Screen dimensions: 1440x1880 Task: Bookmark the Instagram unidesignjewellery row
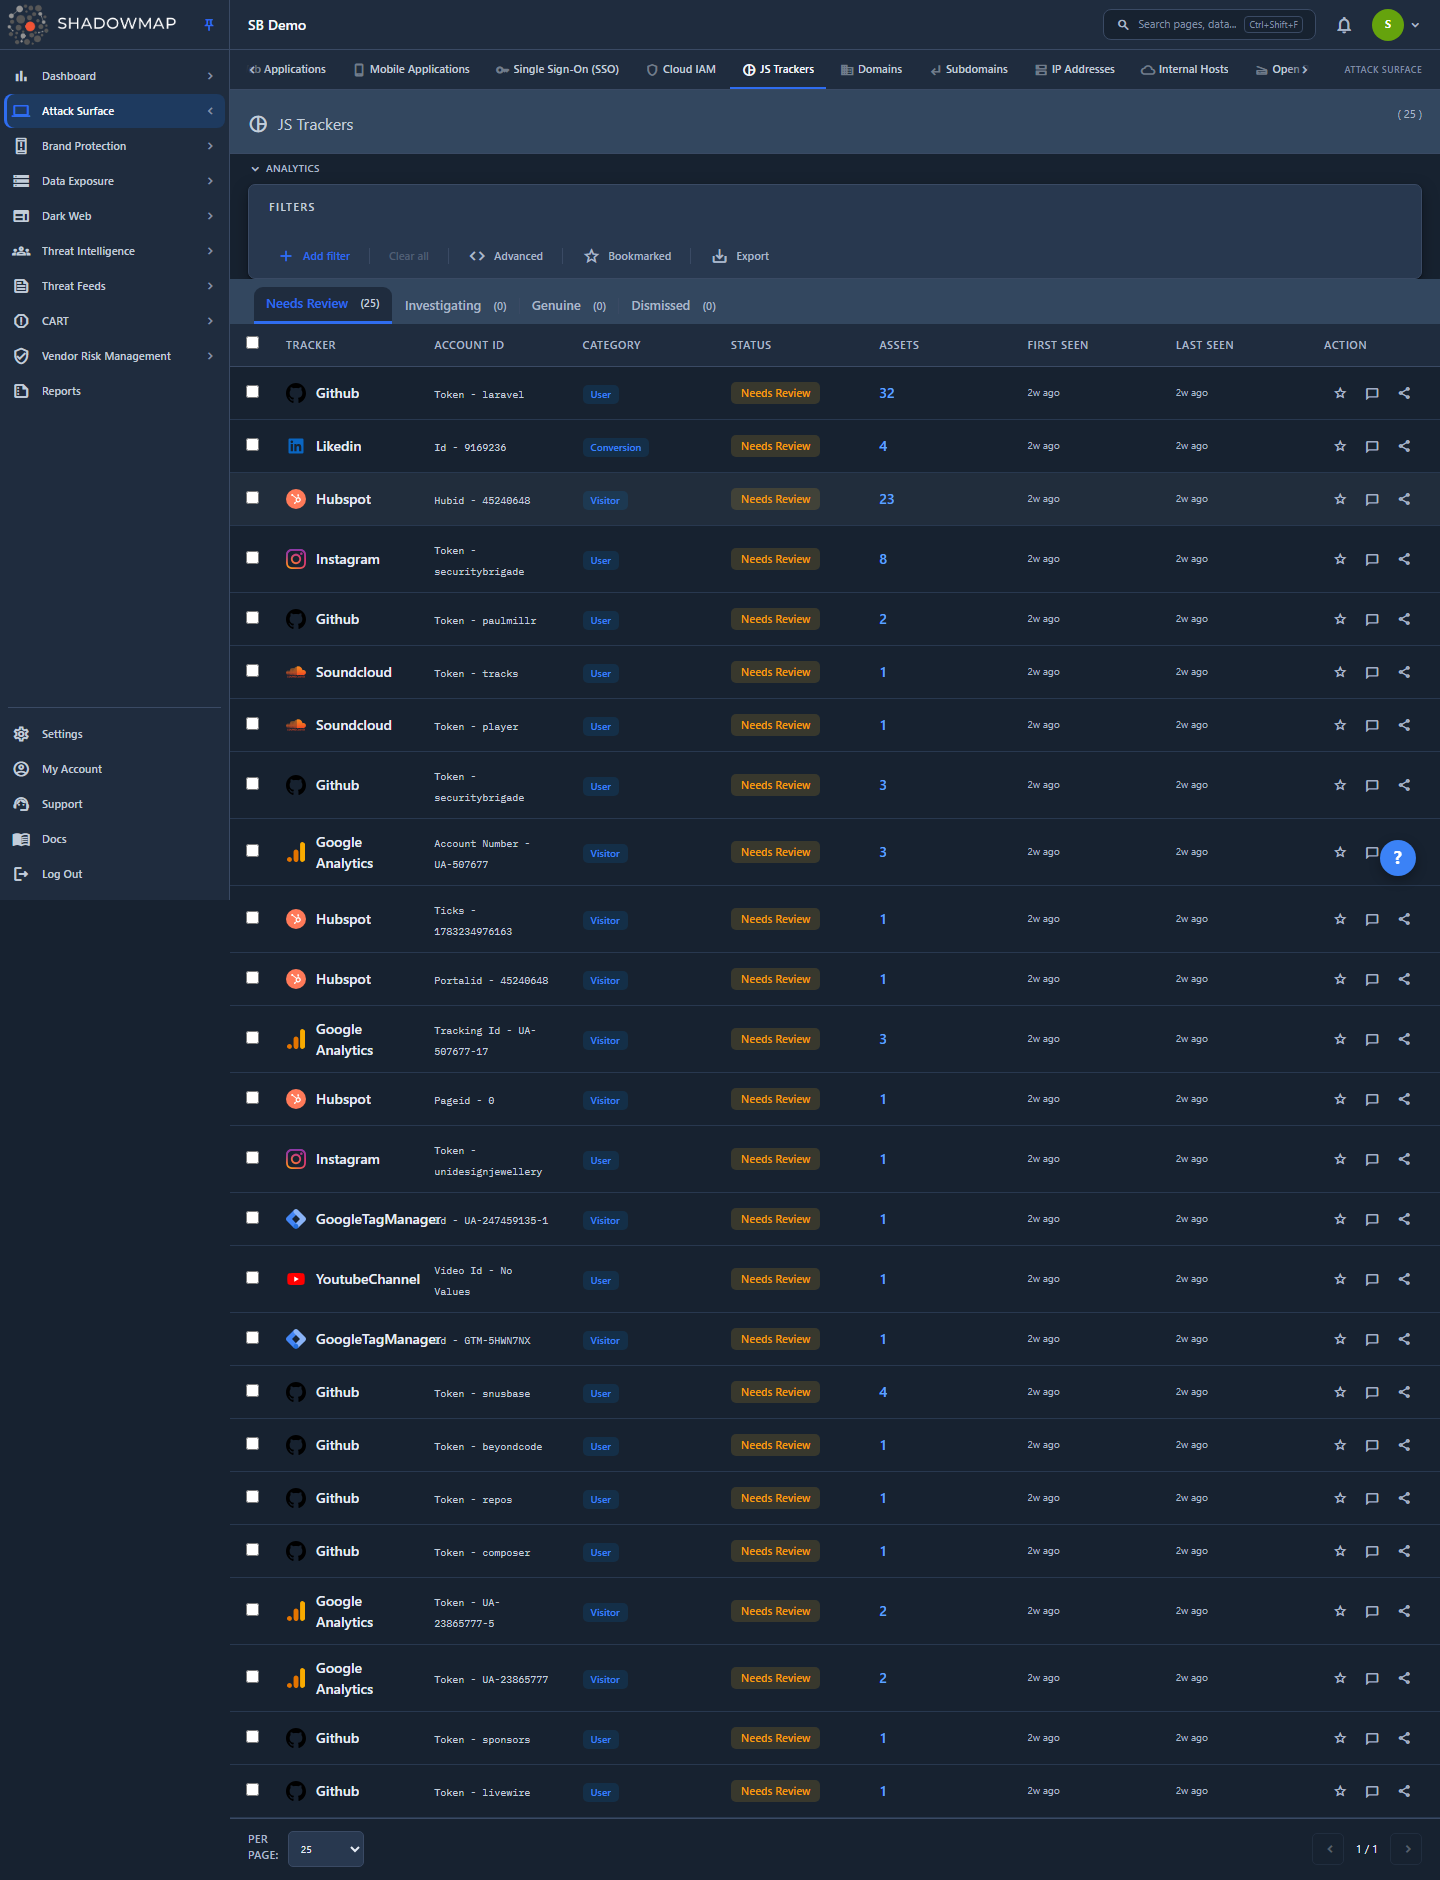tap(1340, 1159)
